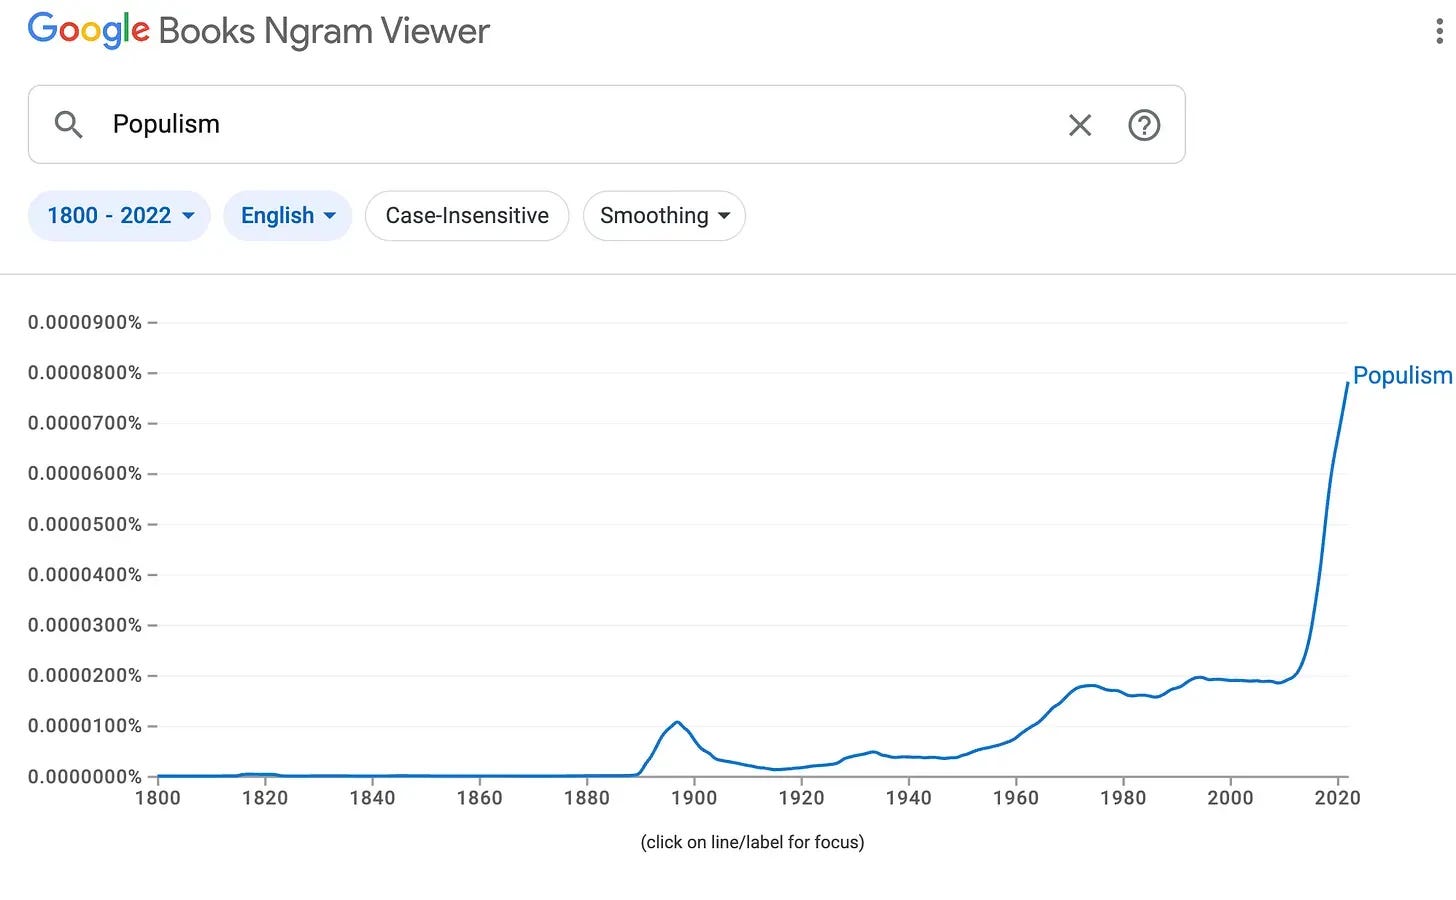1456x900 pixels.
Task: Click the 2020 label on the x-axis
Action: coord(1337,798)
